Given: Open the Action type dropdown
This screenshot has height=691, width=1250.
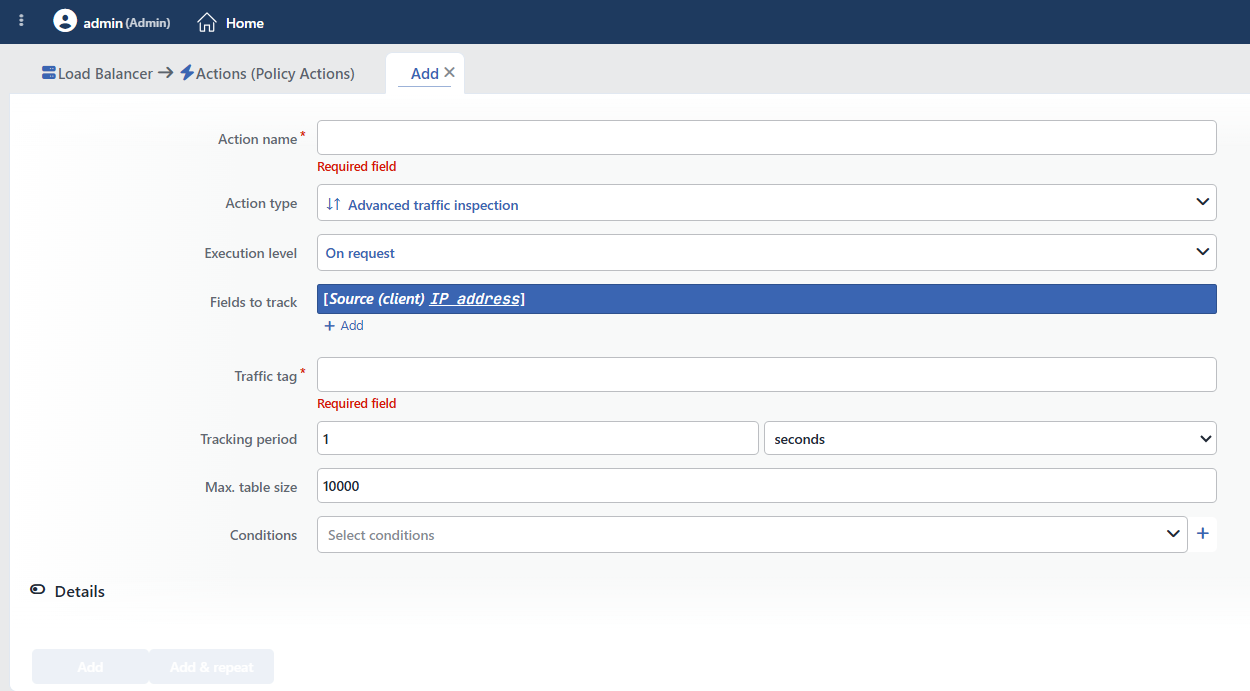Looking at the screenshot, I should click(x=767, y=203).
